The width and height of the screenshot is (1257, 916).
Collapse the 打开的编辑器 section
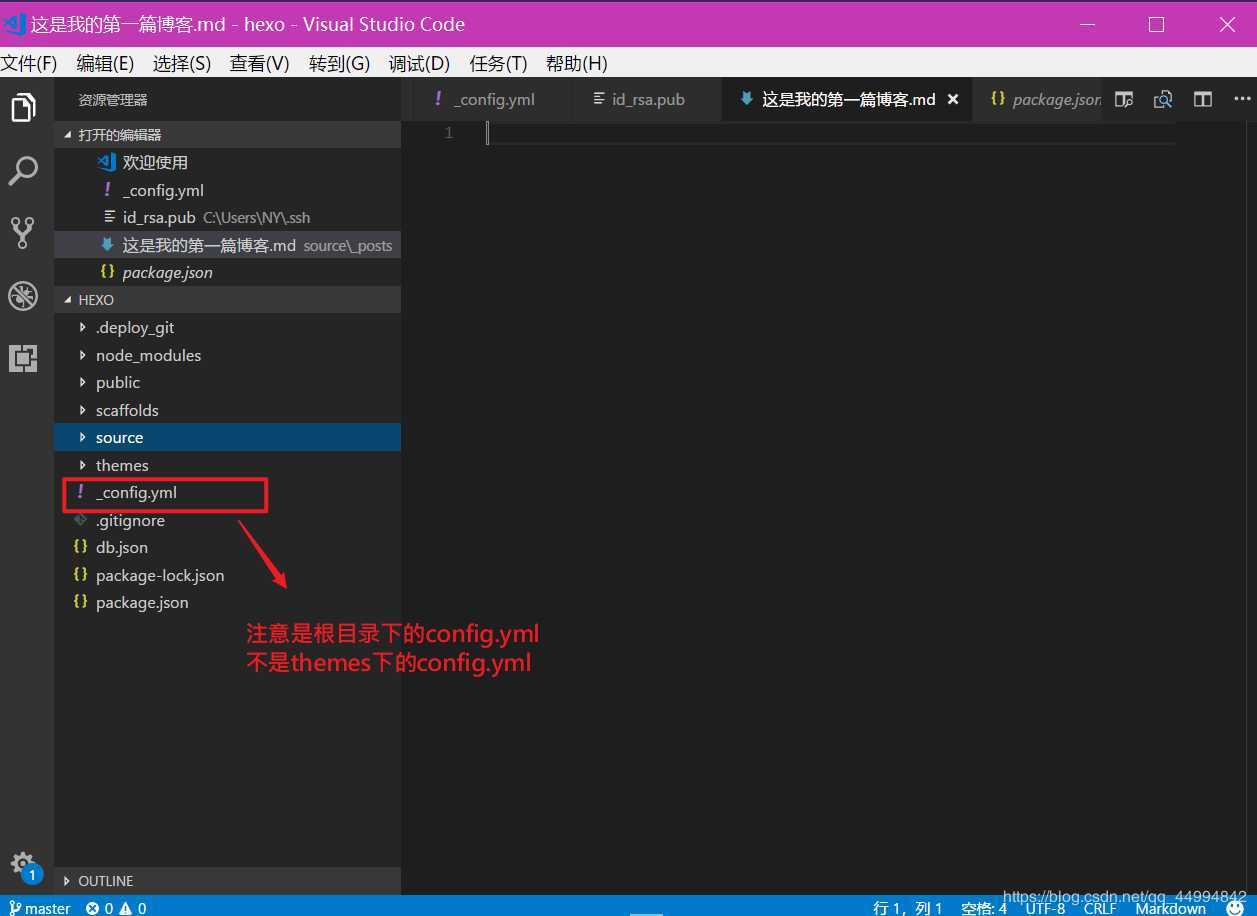tap(227, 134)
